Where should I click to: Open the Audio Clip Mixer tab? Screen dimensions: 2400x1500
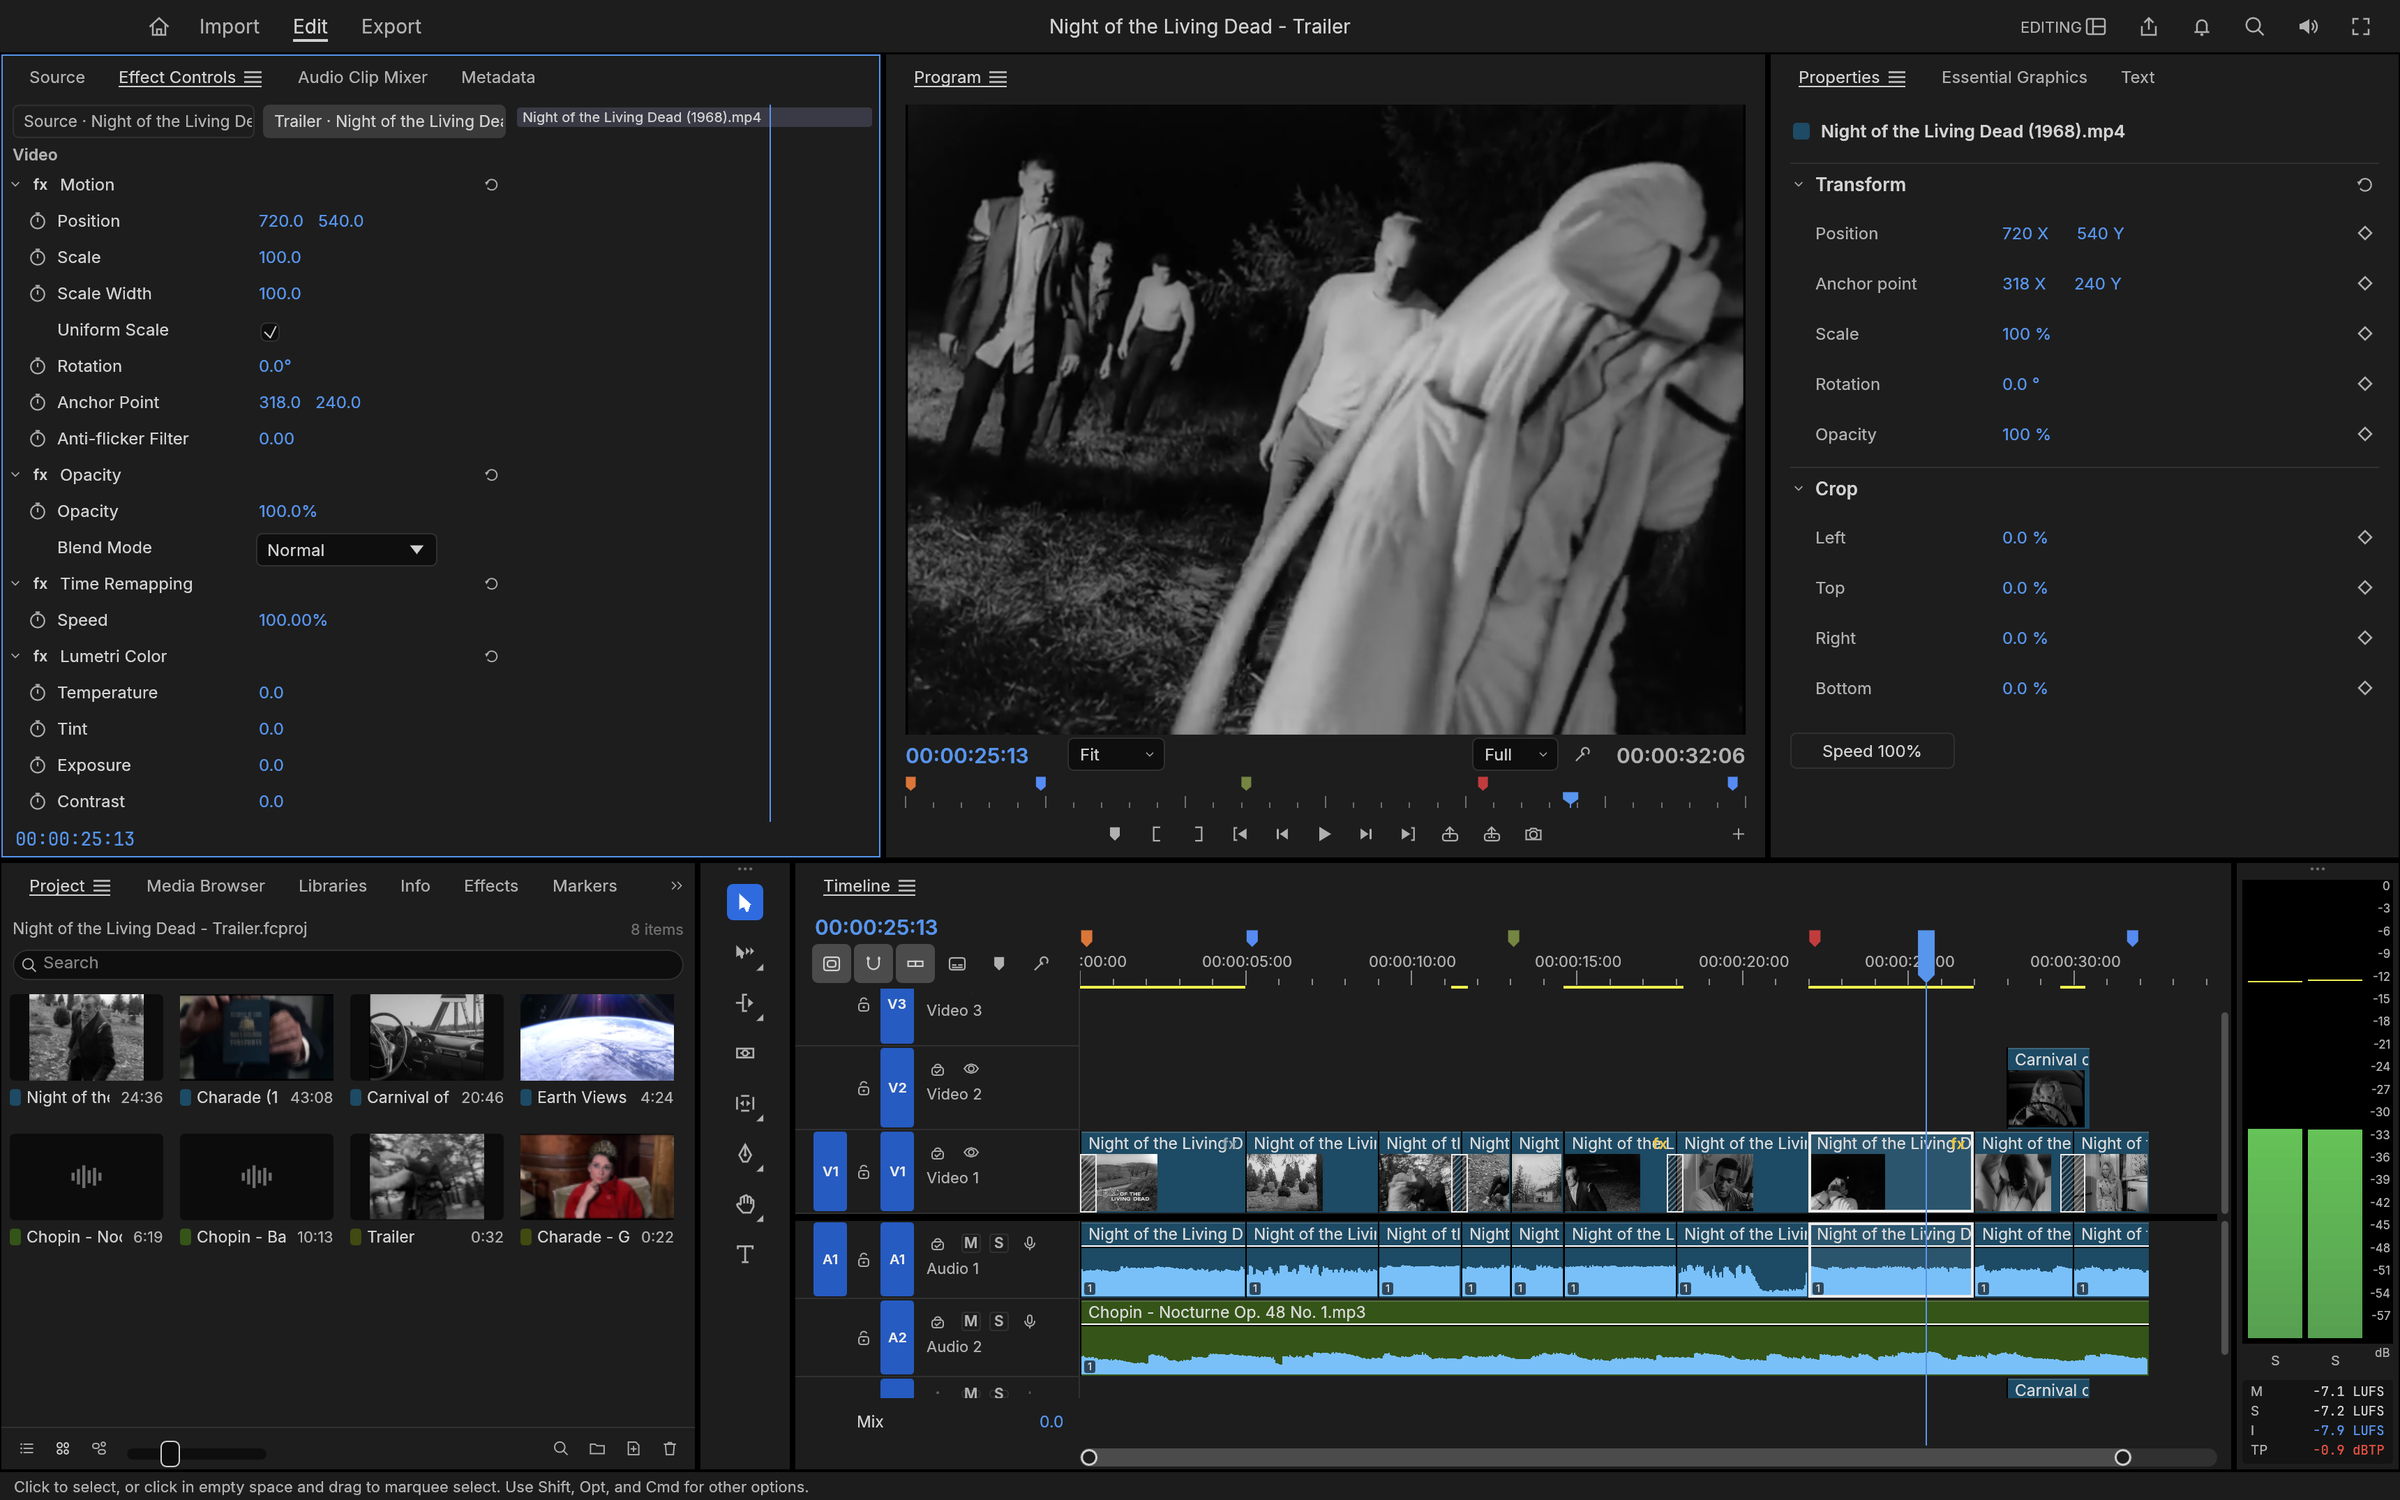pyautogui.click(x=362, y=77)
